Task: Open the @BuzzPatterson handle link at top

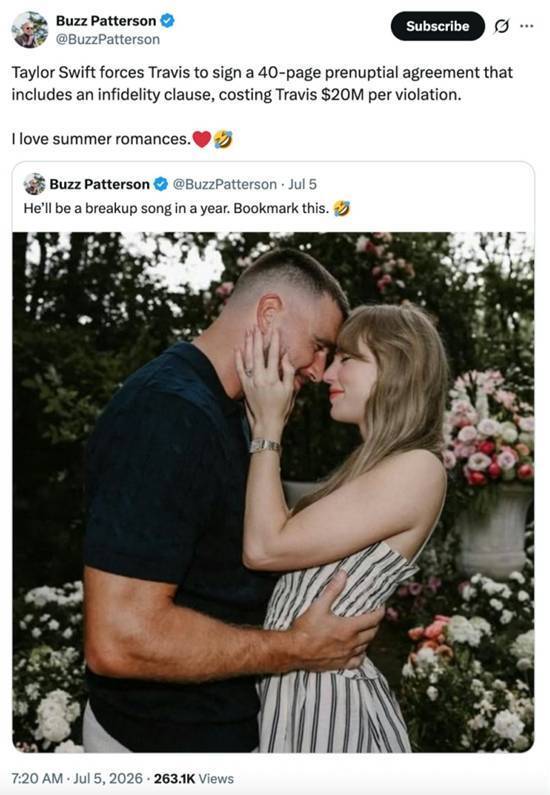Action: coord(107,40)
